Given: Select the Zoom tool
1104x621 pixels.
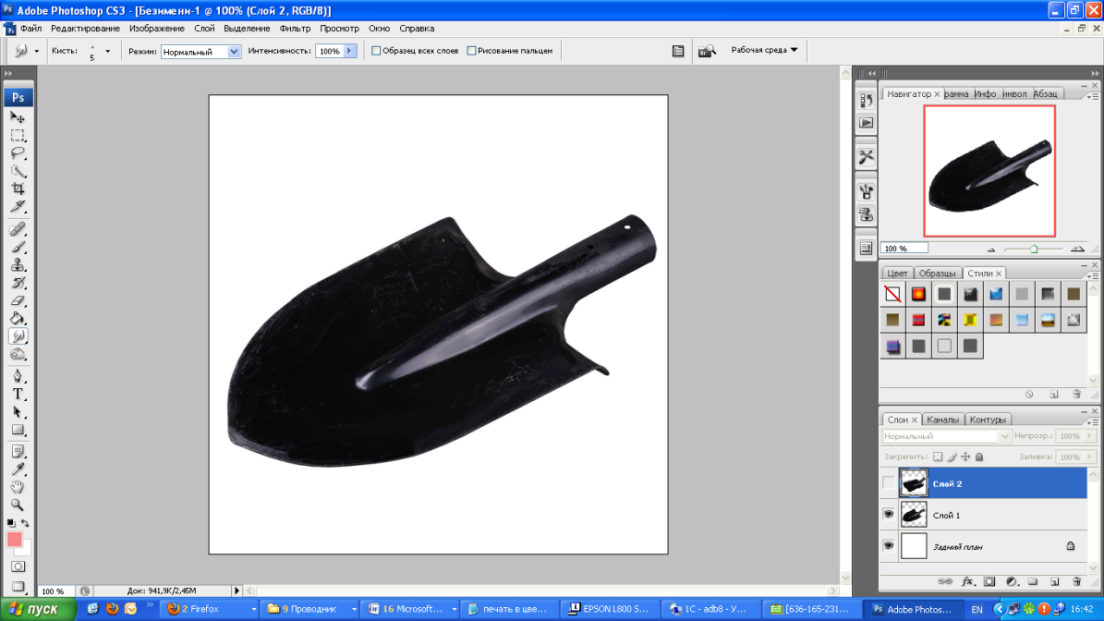Looking at the screenshot, I should [x=18, y=505].
